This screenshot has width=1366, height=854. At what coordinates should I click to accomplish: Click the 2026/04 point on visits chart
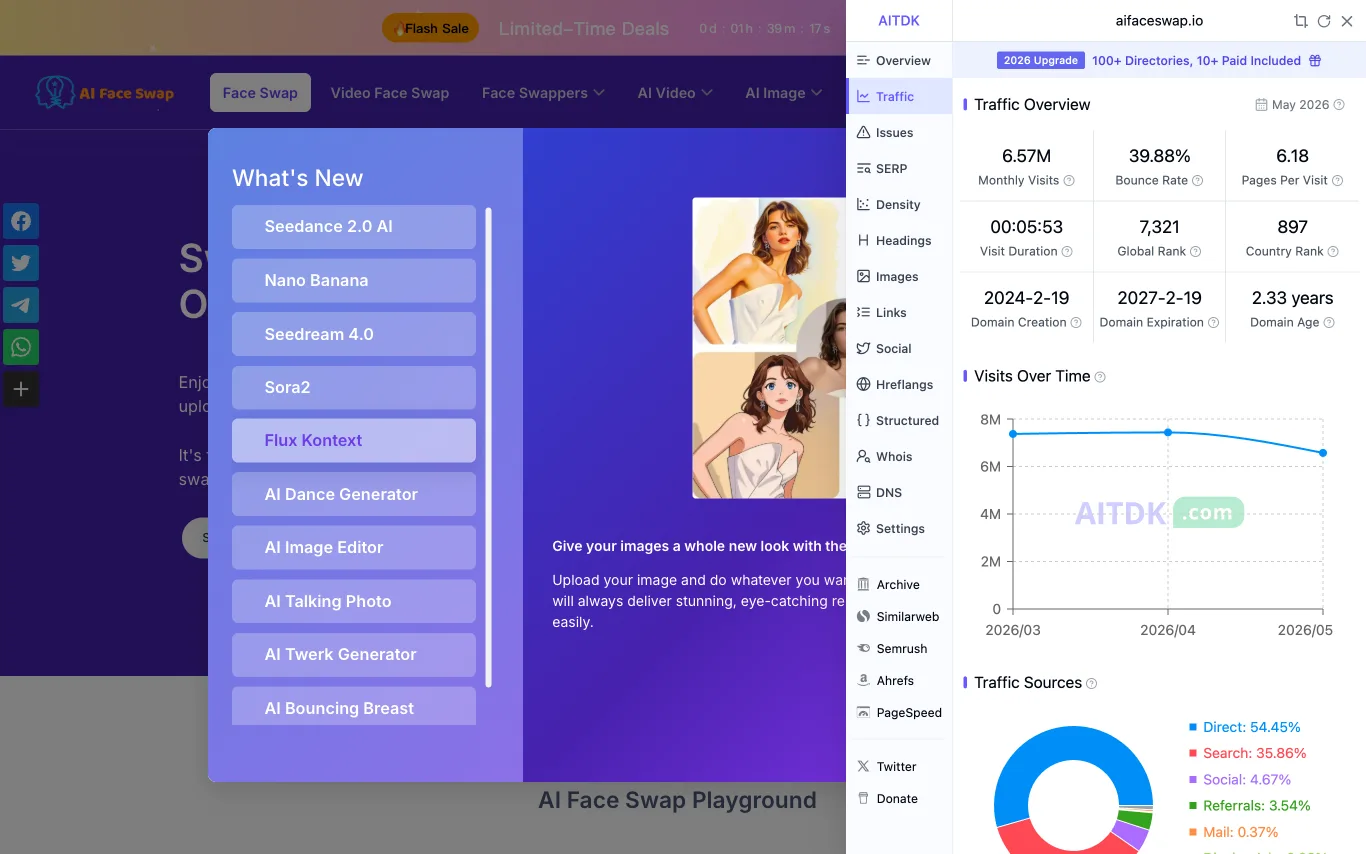[x=1168, y=432]
